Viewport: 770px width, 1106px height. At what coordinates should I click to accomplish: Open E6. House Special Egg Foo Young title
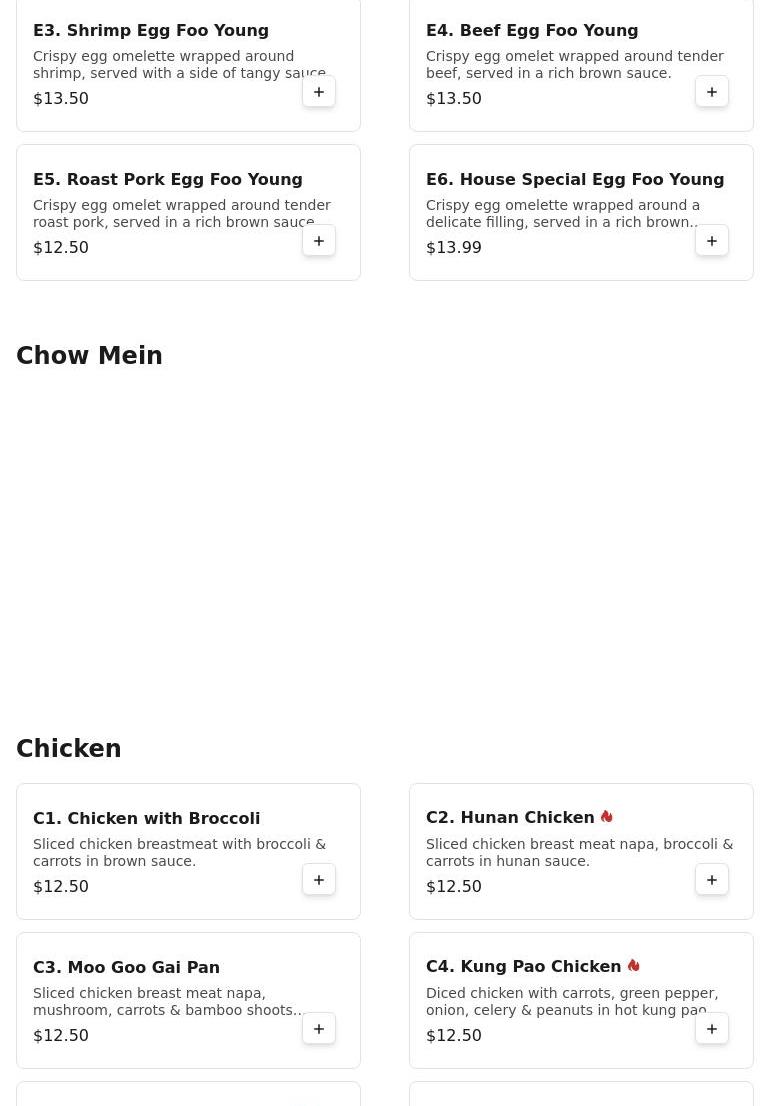click(575, 179)
